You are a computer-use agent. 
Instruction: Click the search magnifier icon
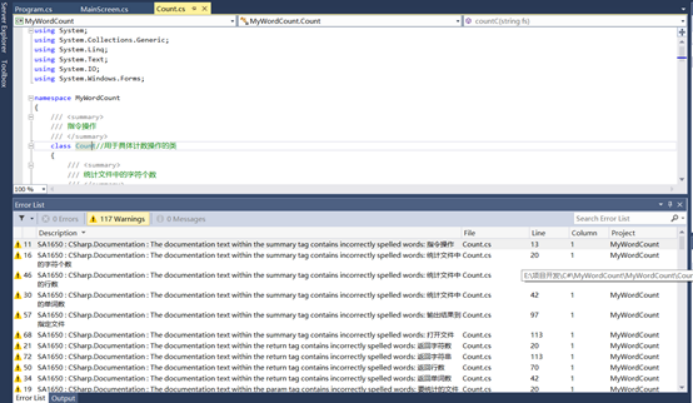tap(675, 218)
